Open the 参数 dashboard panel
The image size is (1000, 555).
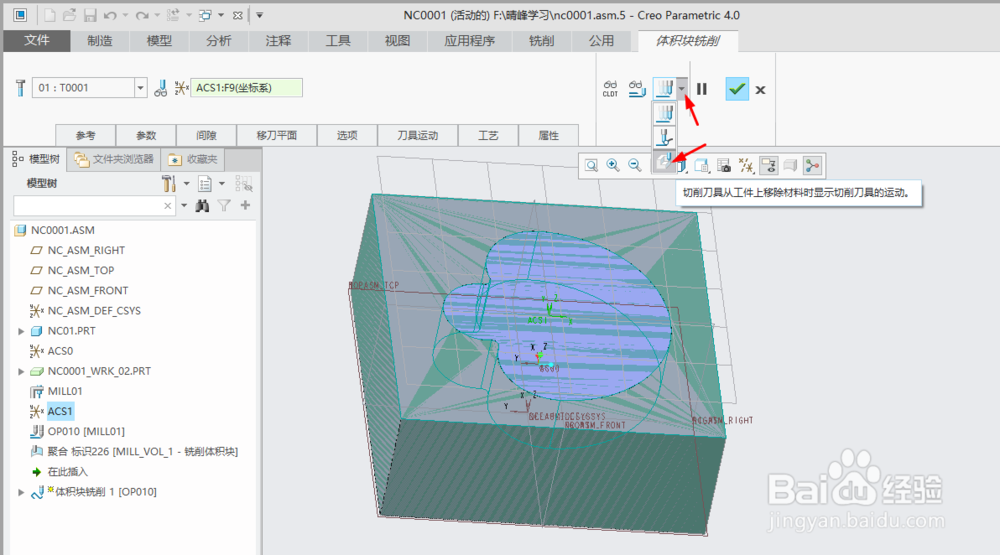click(146, 135)
